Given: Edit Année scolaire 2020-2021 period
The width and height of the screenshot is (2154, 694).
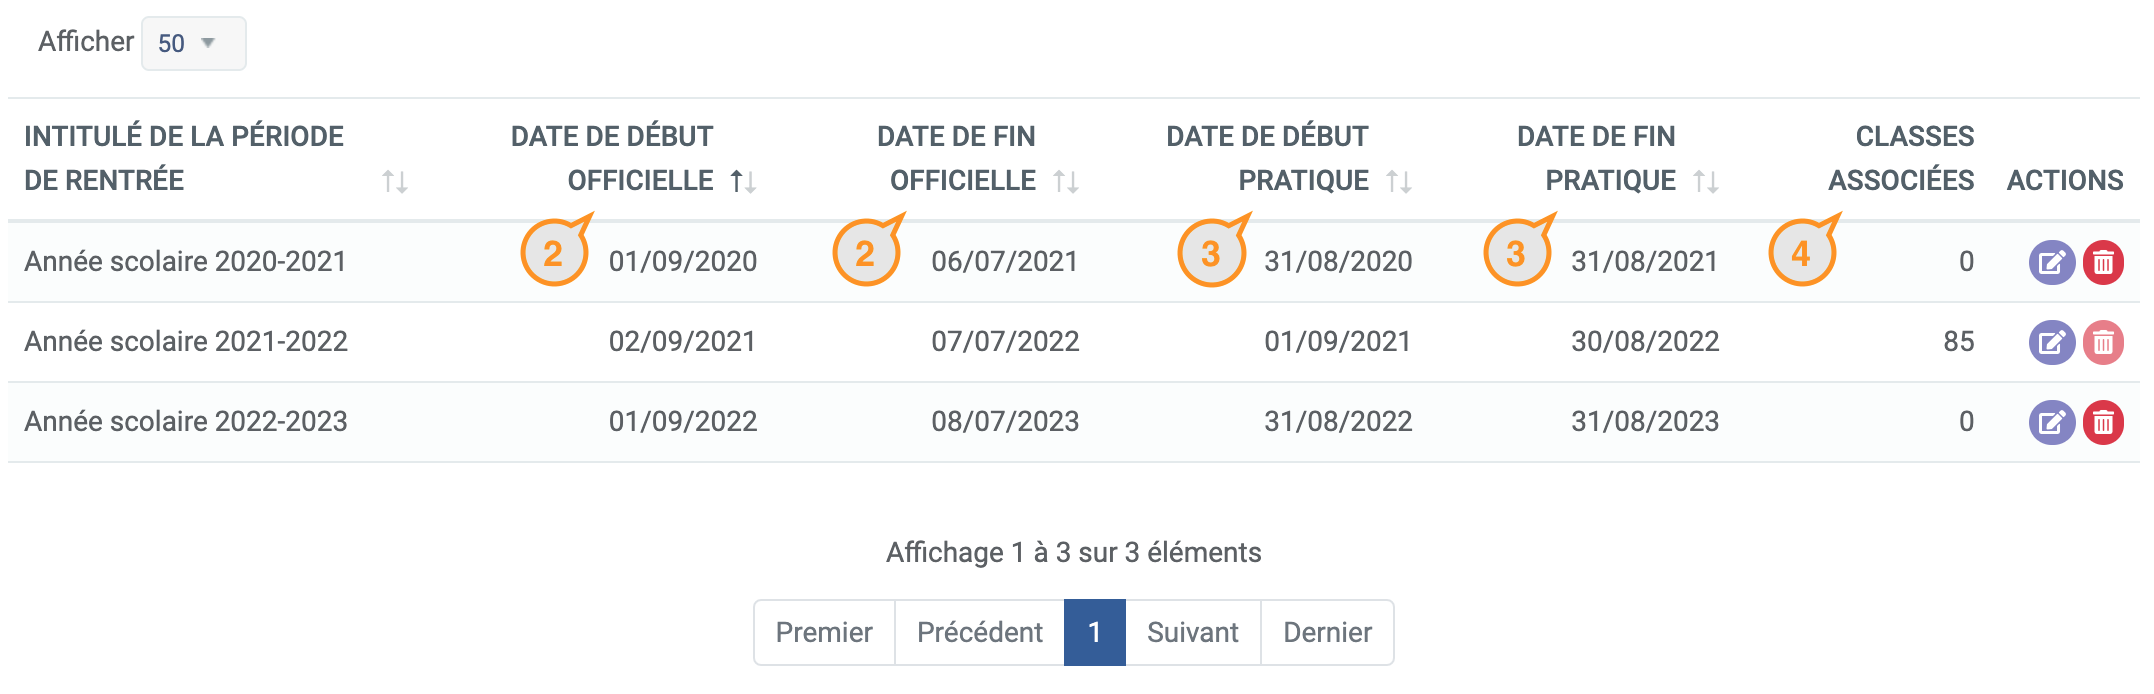Looking at the screenshot, I should [x=2051, y=263].
